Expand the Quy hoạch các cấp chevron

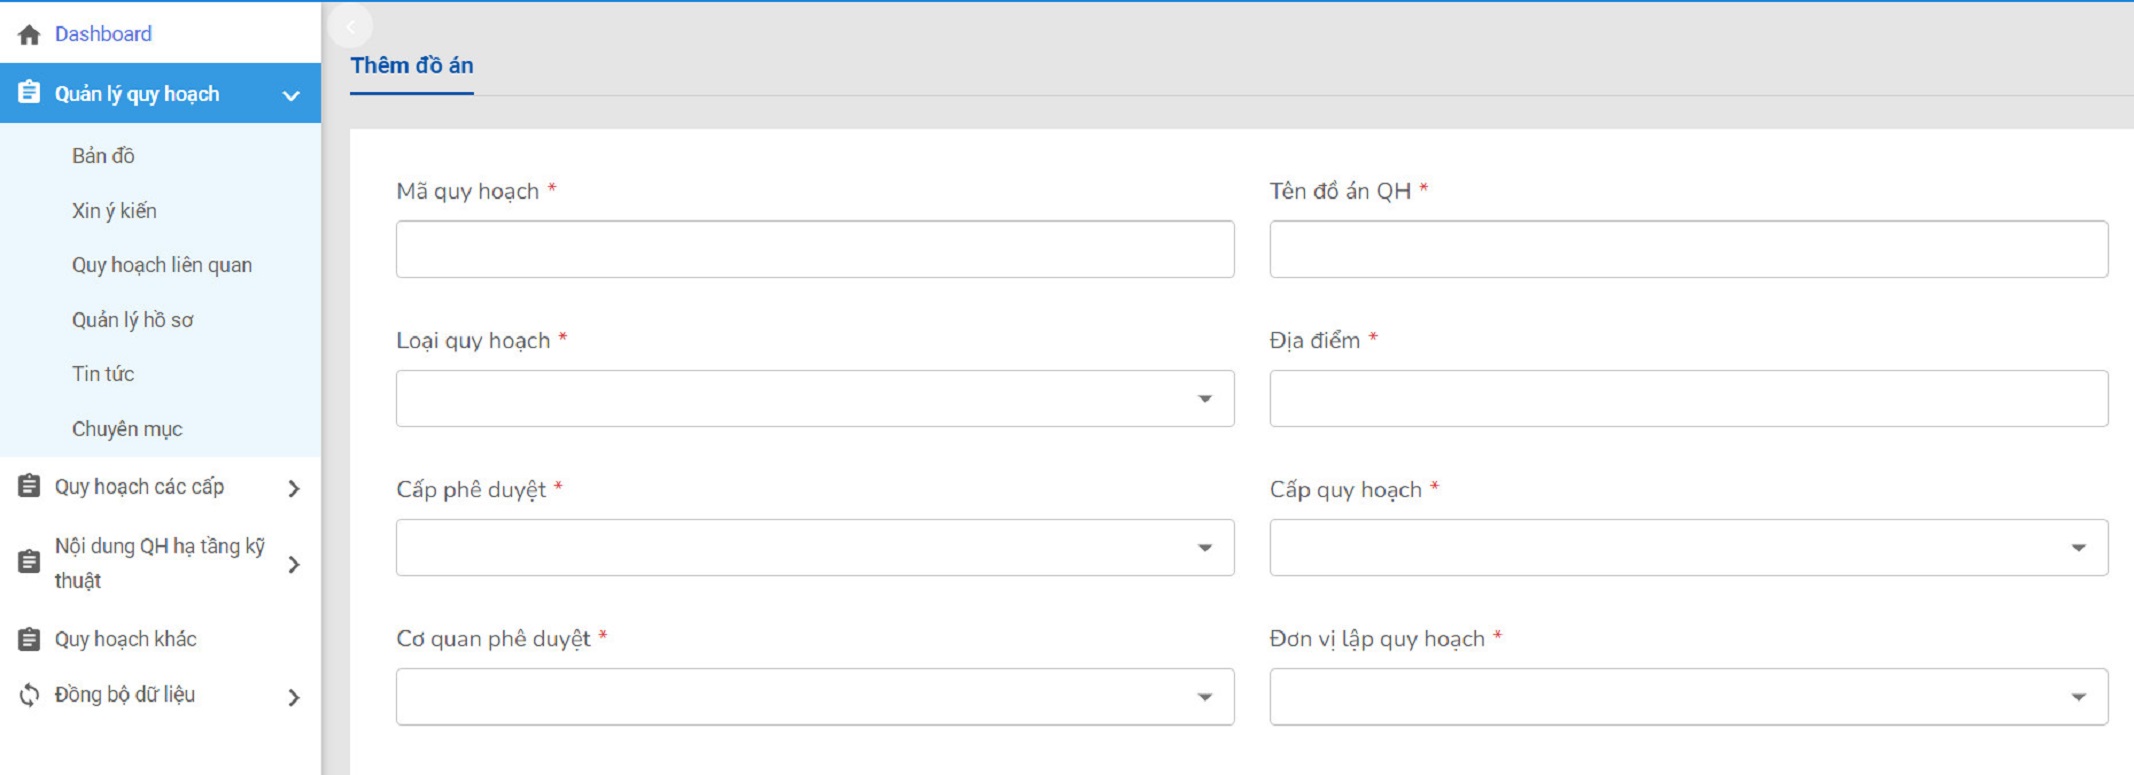point(293,489)
